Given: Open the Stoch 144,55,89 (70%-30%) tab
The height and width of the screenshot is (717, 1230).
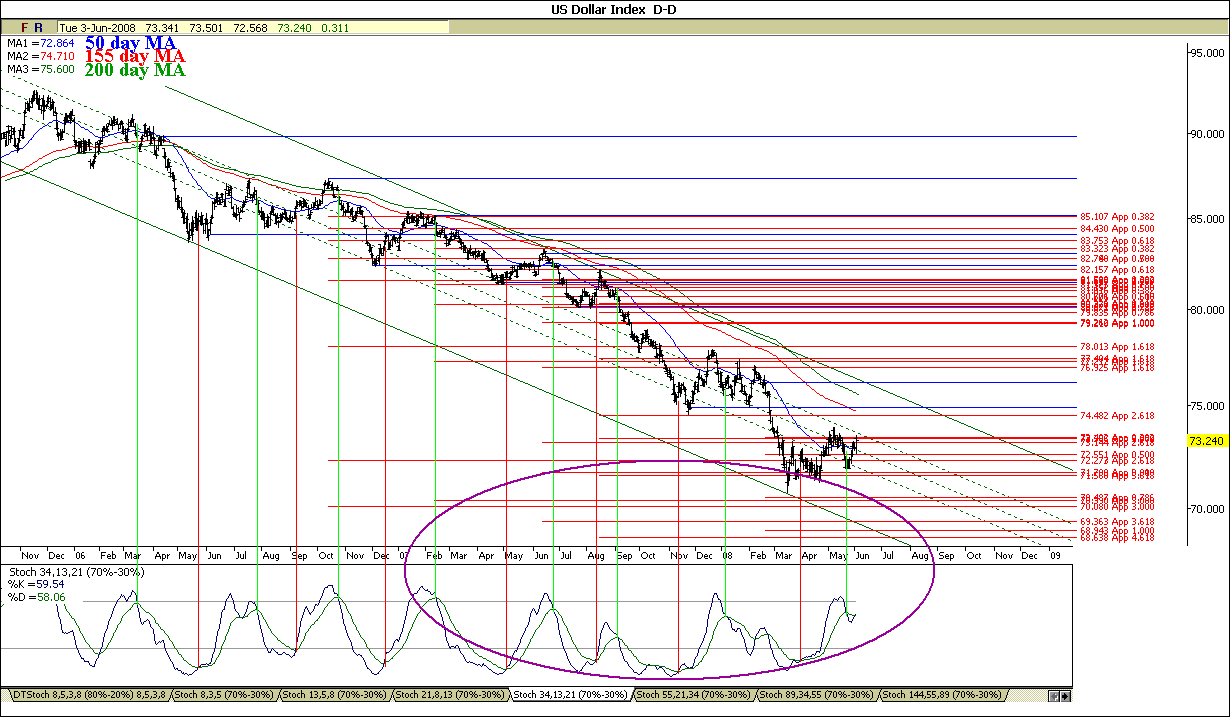Looking at the screenshot, I should (x=943, y=694).
